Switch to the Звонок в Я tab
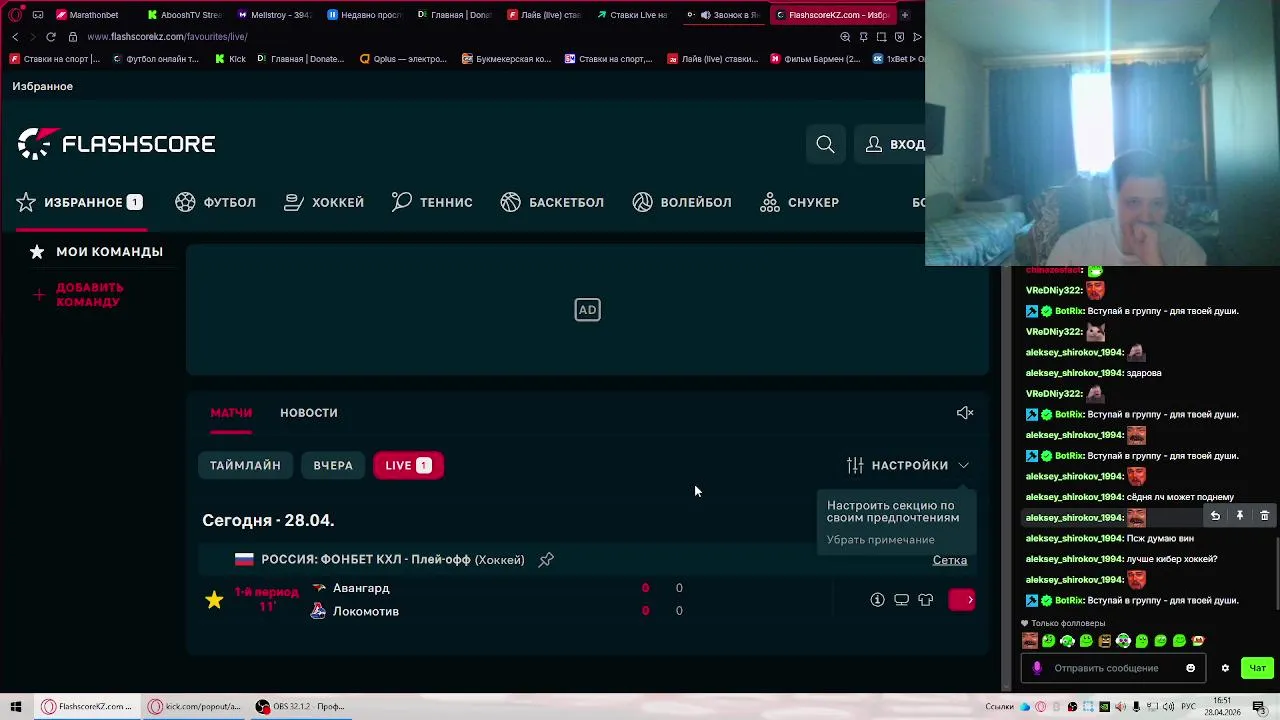This screenshot has width=1280, height=720. pyautogui.click(x=724, y=15)
